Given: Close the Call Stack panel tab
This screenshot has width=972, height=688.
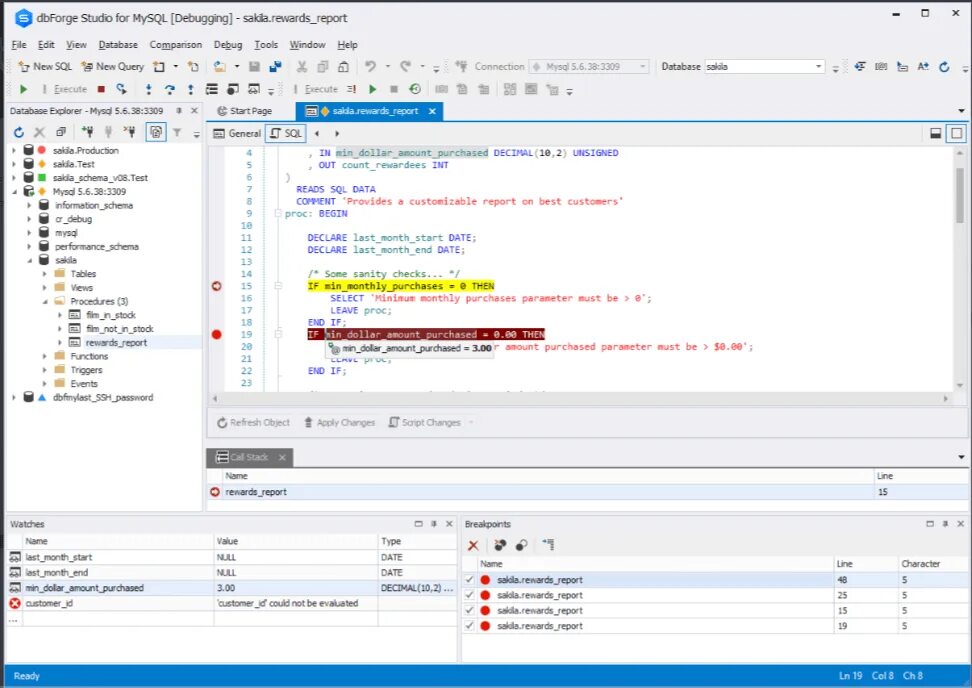Looking at the screenshot, I should tap(282, 457).
